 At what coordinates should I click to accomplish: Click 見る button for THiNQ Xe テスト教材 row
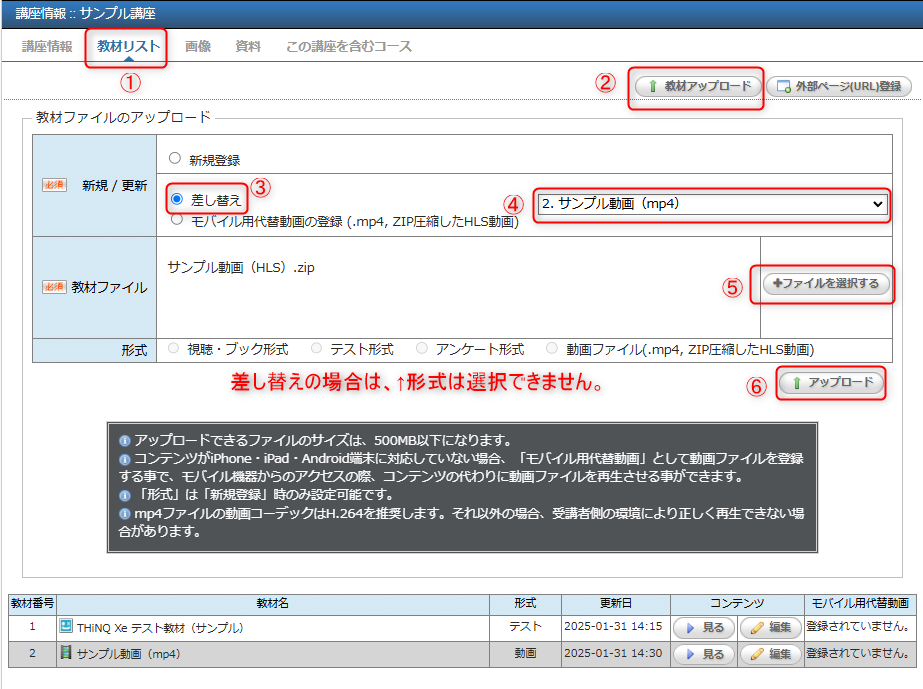click(x=704, y=628)
